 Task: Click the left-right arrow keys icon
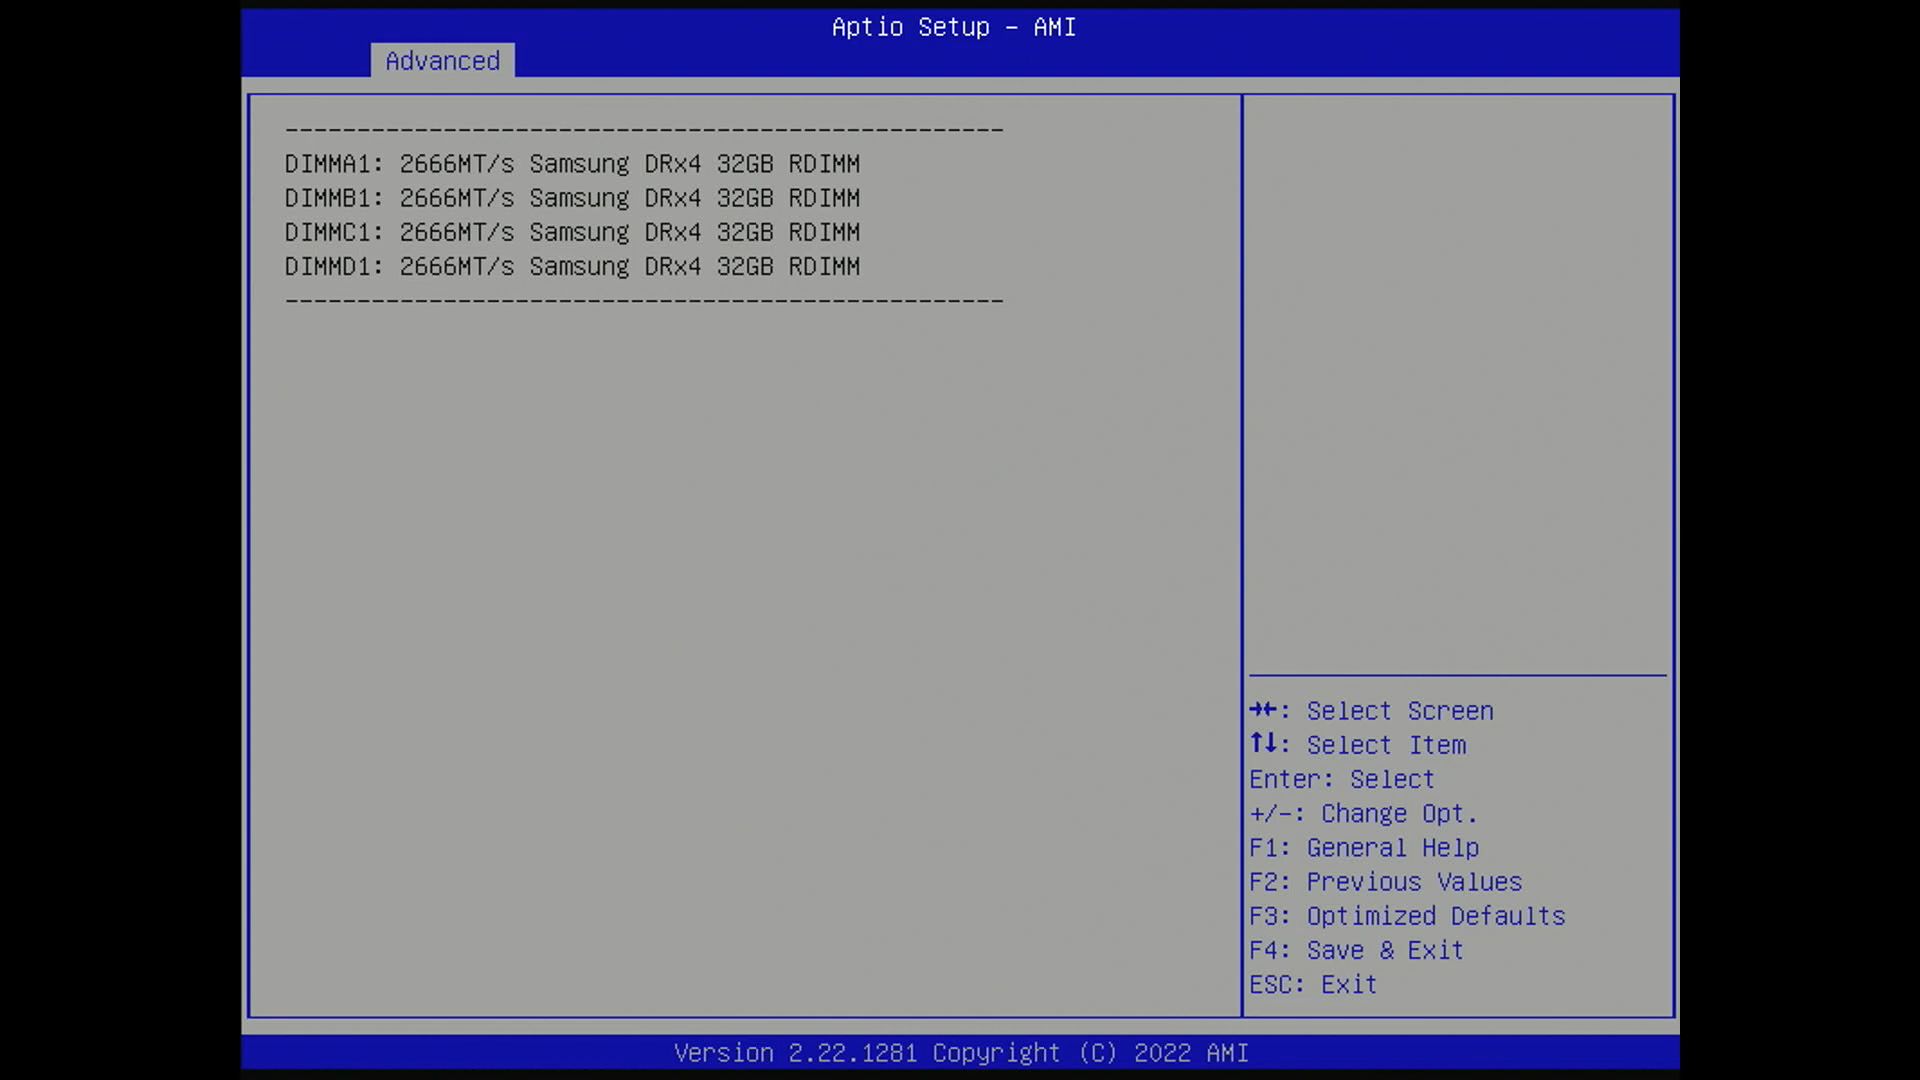(1263, 710)
